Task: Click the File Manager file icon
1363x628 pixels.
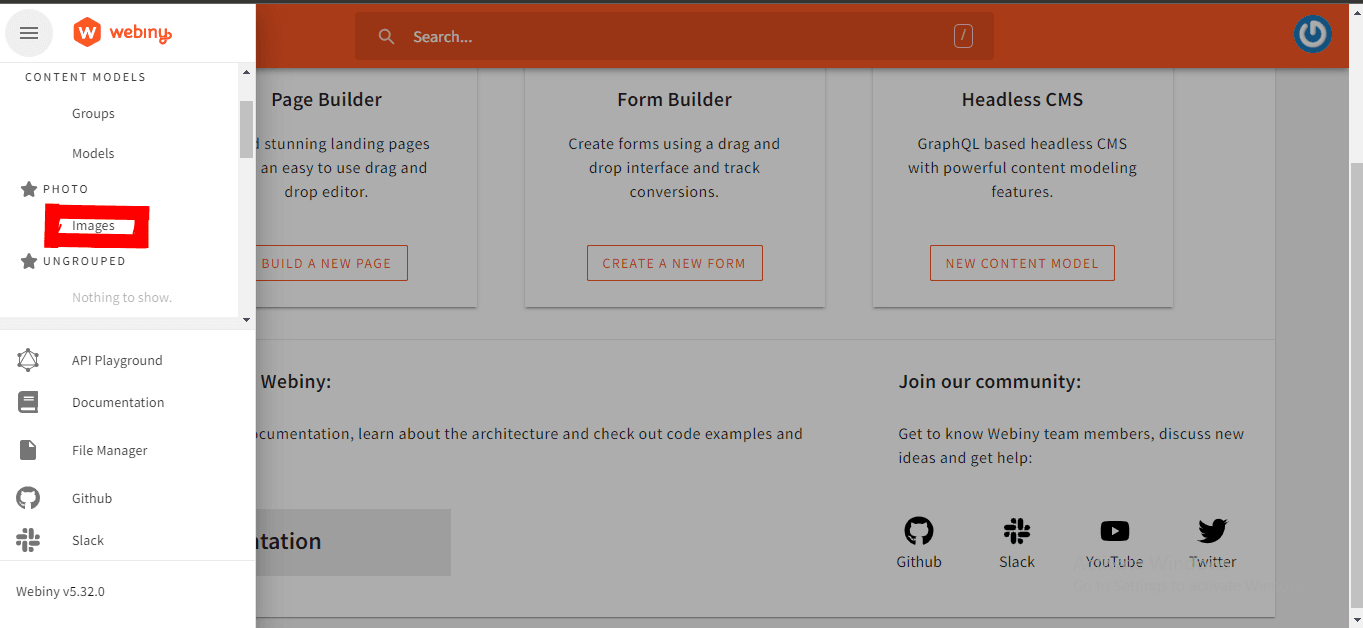Action: coord(28,450)
